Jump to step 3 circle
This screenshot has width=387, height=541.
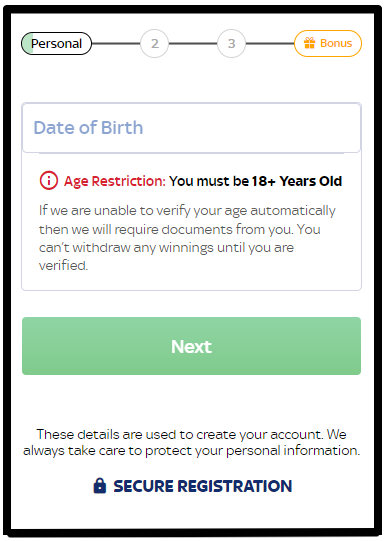point(231,43)
